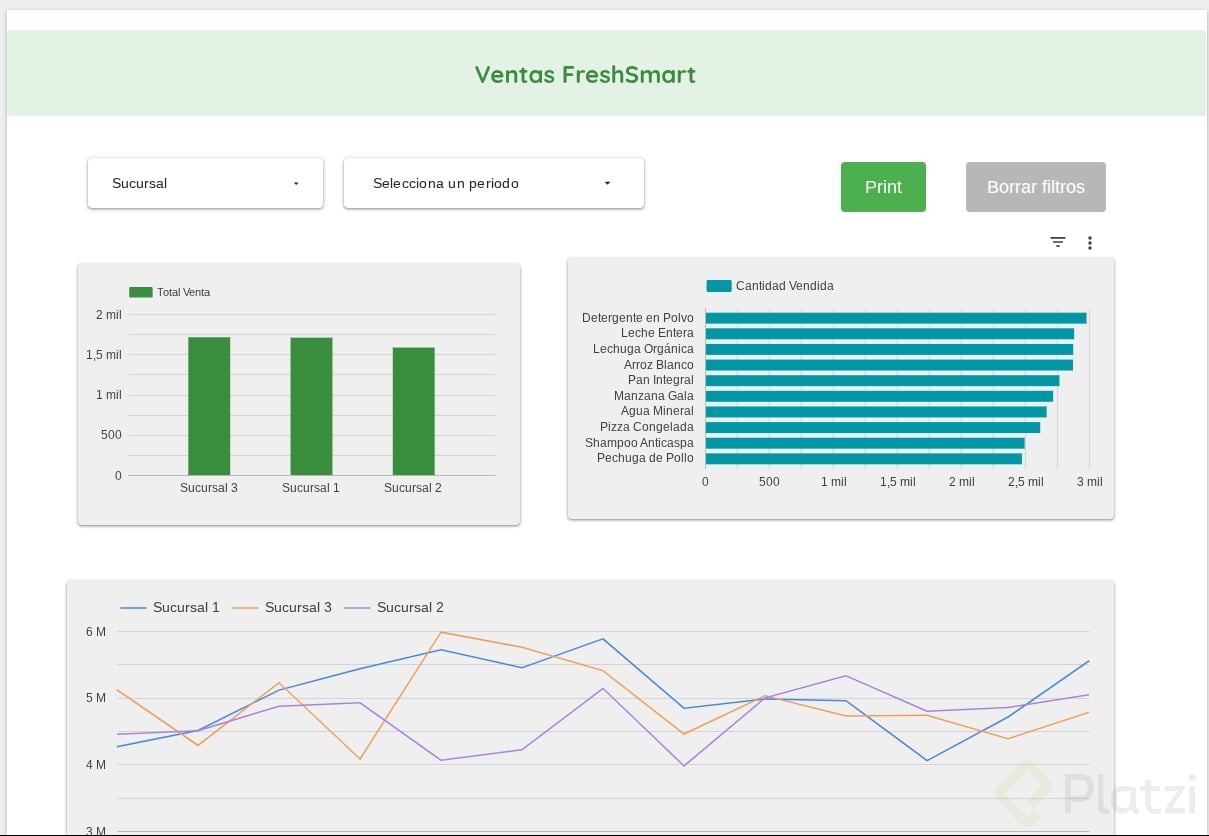
Task: Click the Cantidad Vendida legend swatch
Action: click(719, 286)
